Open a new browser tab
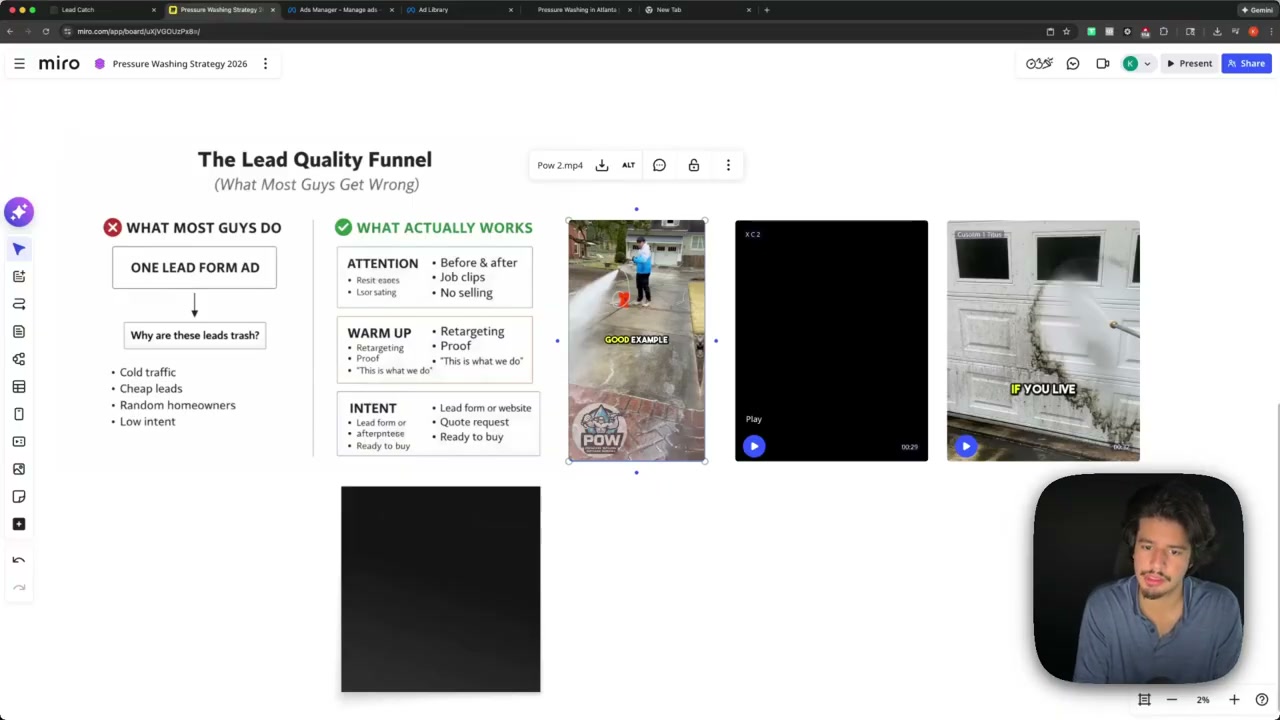 click(767, 10)
